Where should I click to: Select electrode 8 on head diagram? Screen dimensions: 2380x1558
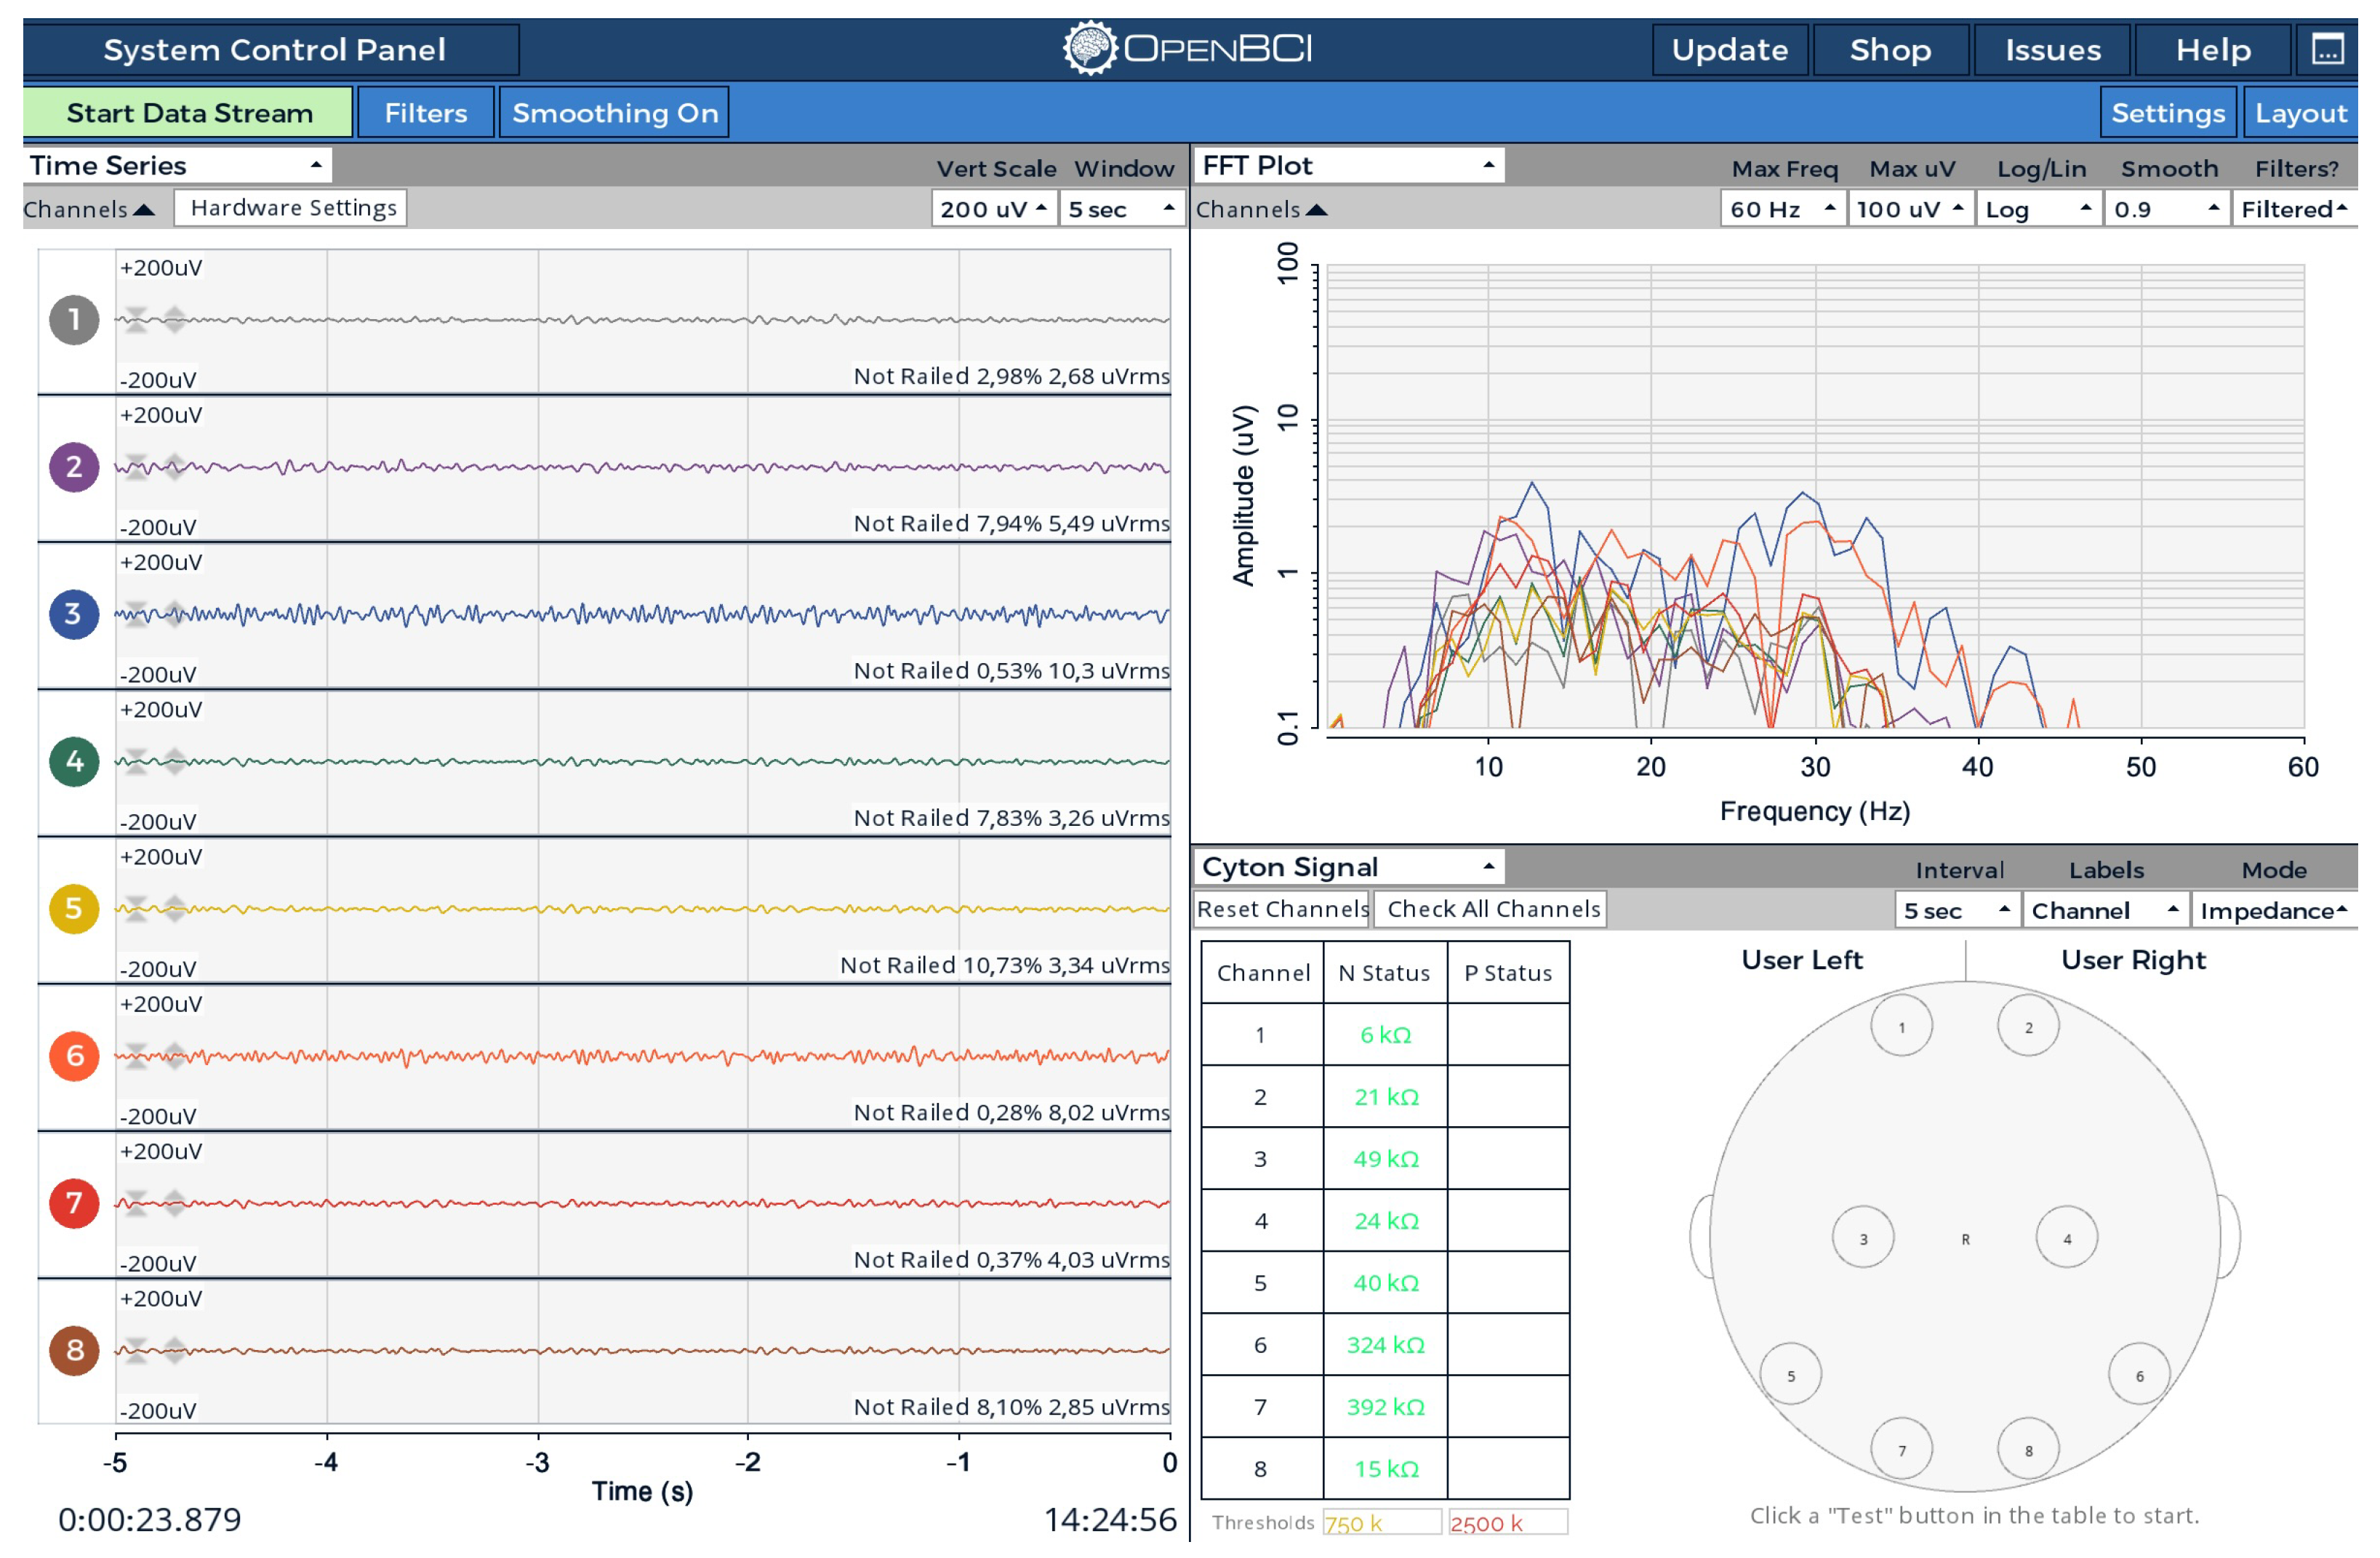click(x=2028, y=1450)
